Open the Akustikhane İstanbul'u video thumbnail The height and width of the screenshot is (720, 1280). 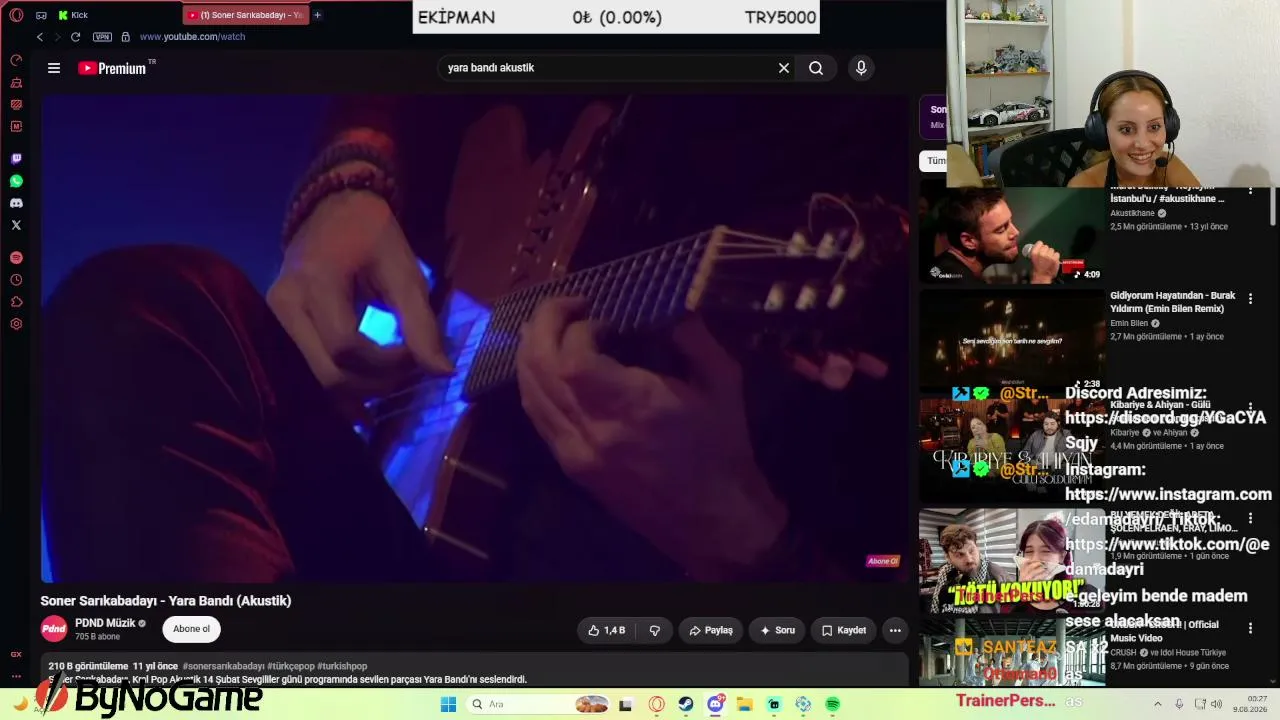click(x=1011, y=234)
